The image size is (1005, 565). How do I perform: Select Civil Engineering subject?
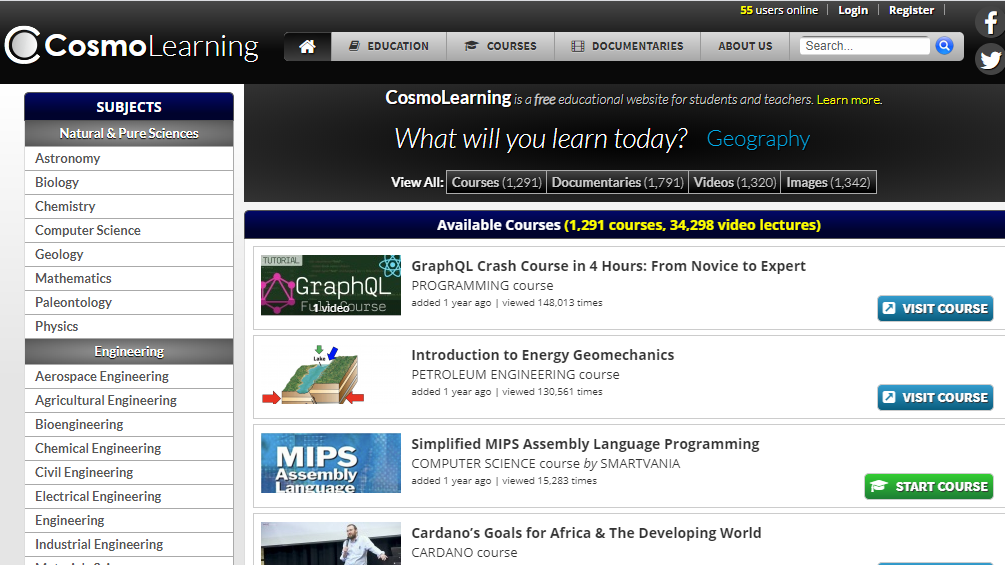coord(129,473)
